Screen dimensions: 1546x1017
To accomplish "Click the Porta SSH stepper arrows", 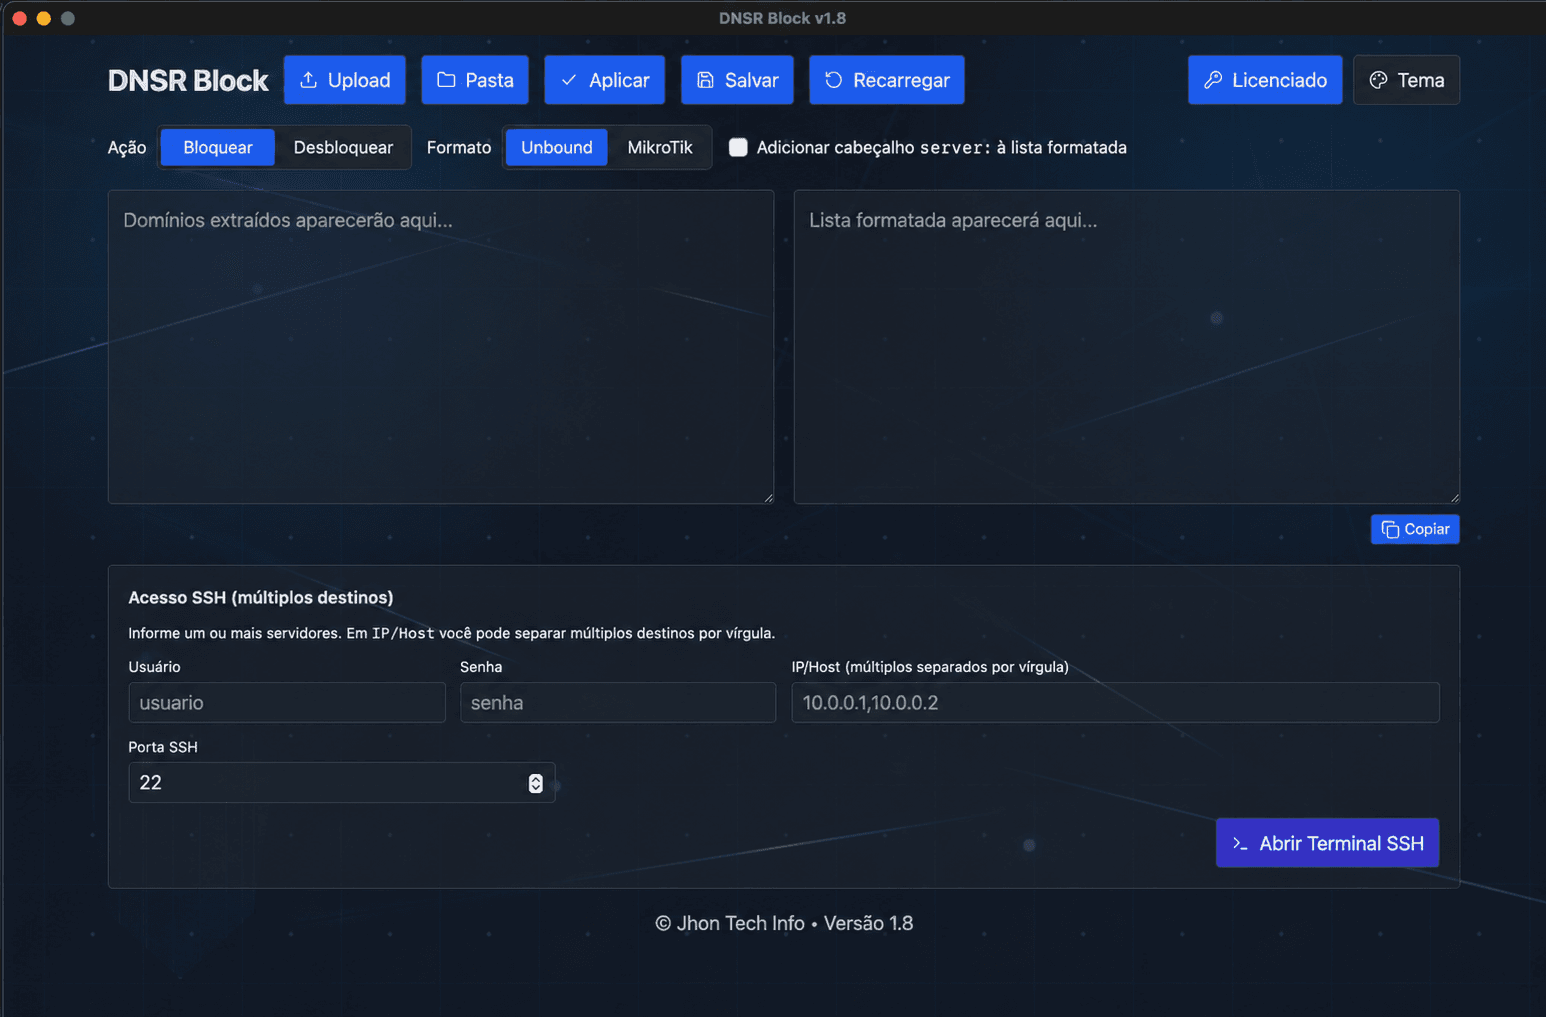I will click(536, 783).
